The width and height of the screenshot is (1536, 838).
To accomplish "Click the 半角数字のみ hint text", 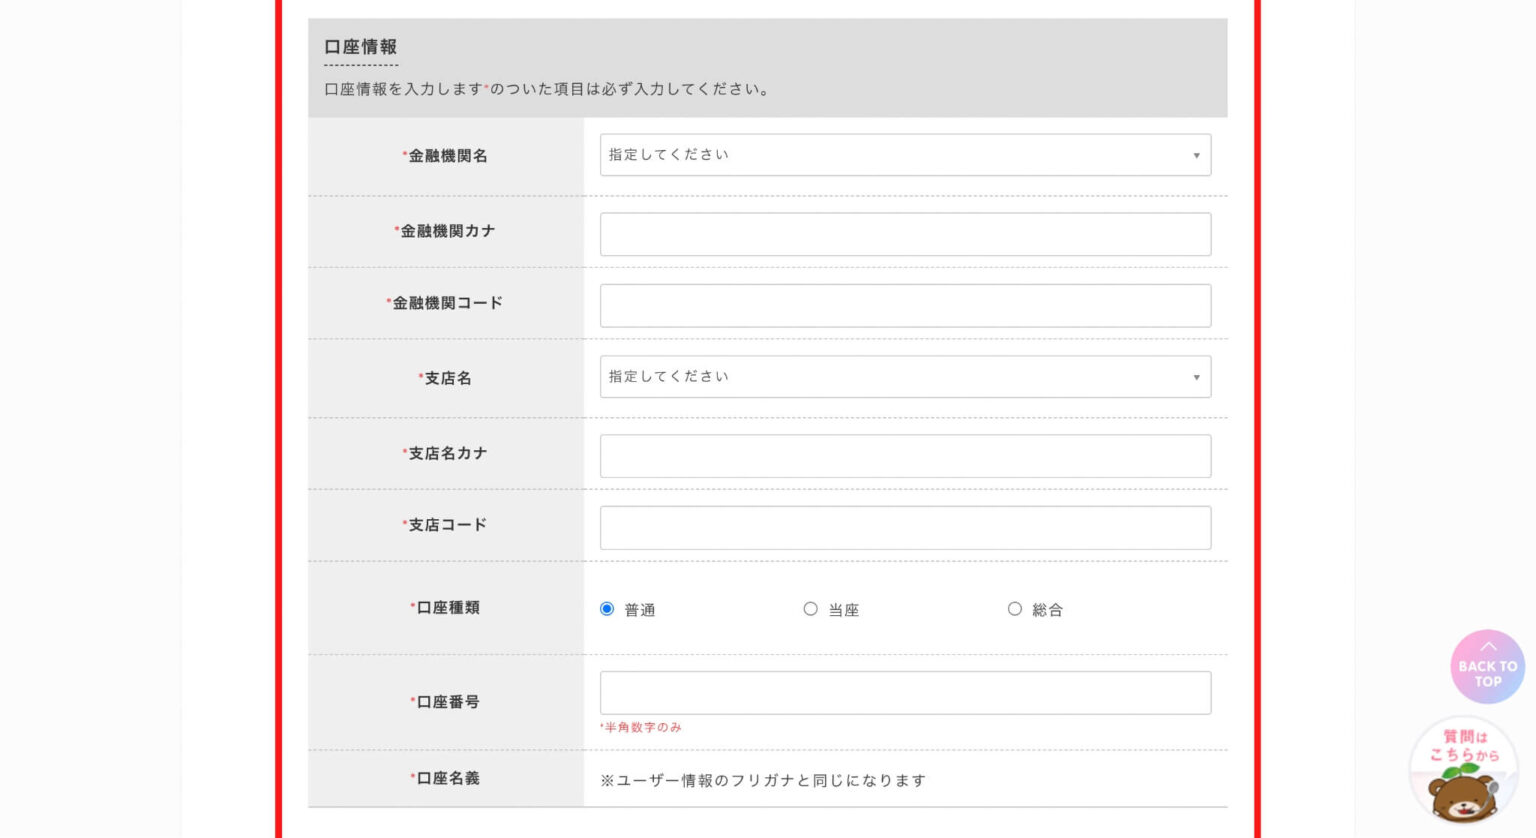I will coord(642,728).
